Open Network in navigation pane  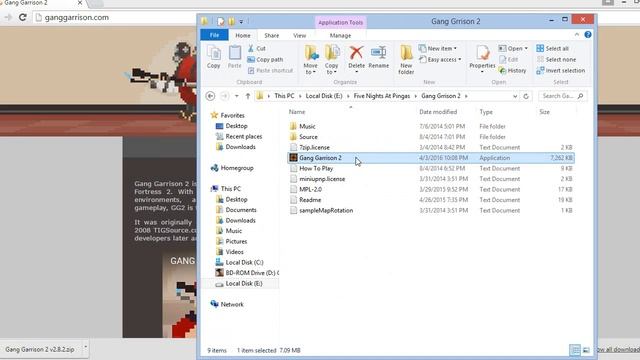[x=232, y=304]
